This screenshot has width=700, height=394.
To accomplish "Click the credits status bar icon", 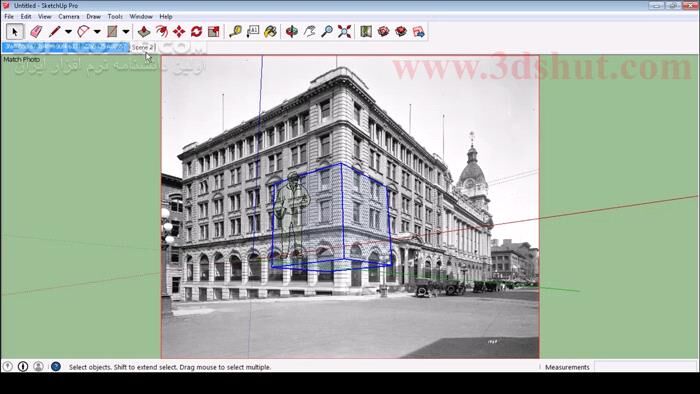I will pos(23,366).
